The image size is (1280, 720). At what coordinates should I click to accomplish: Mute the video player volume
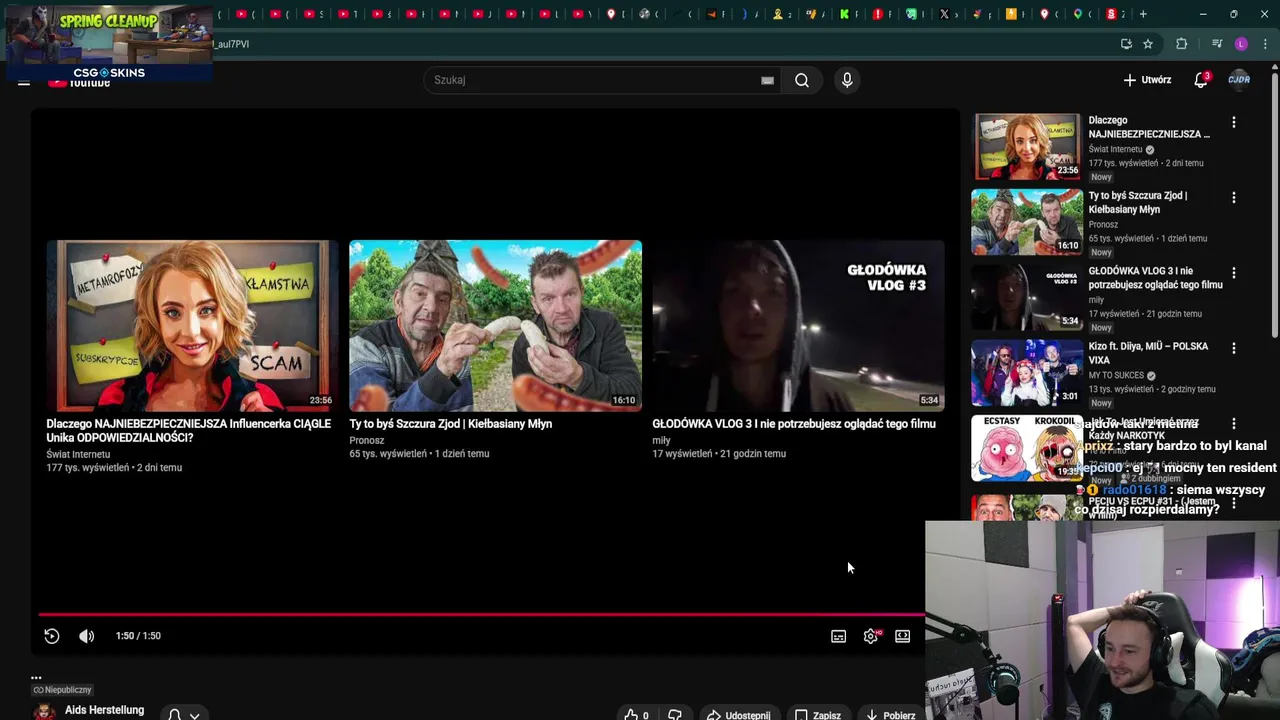click(87, 636)
